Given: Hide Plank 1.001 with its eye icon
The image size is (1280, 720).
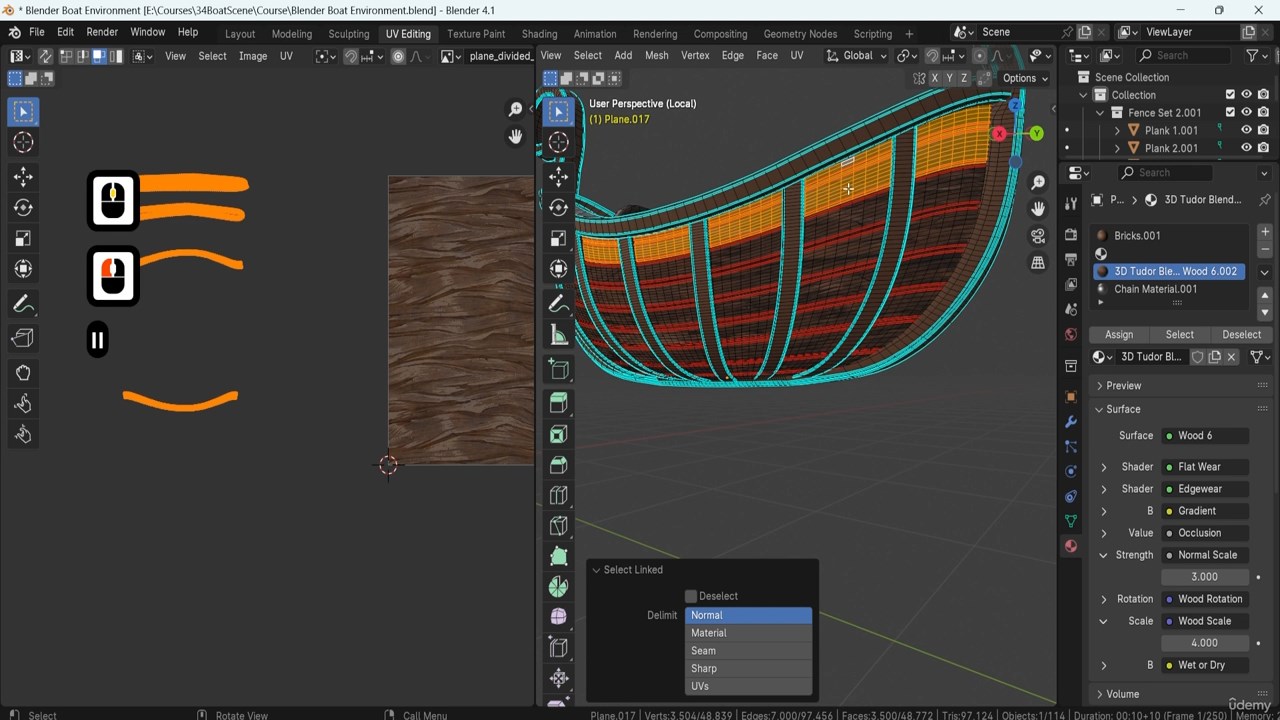Looking at the screenshot, I should click(x=1246, y=130).
